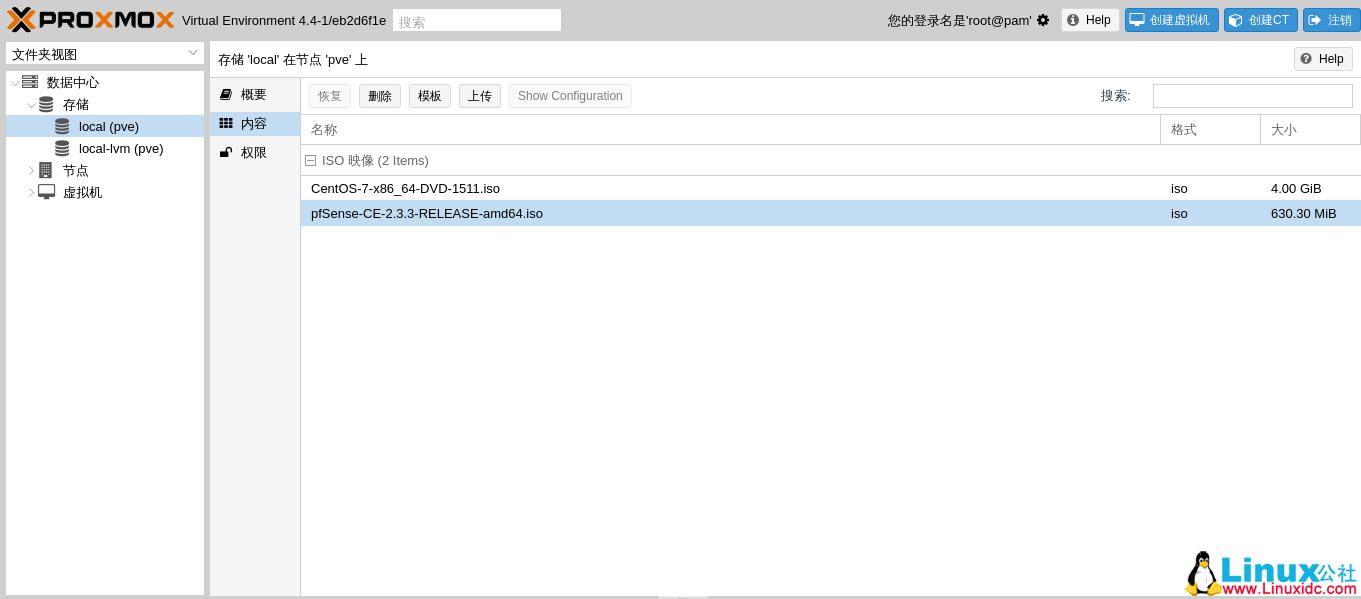Click the unlock icon for 权限
1361x599 pixels.
pyautogui.click(x=226, y=152)
